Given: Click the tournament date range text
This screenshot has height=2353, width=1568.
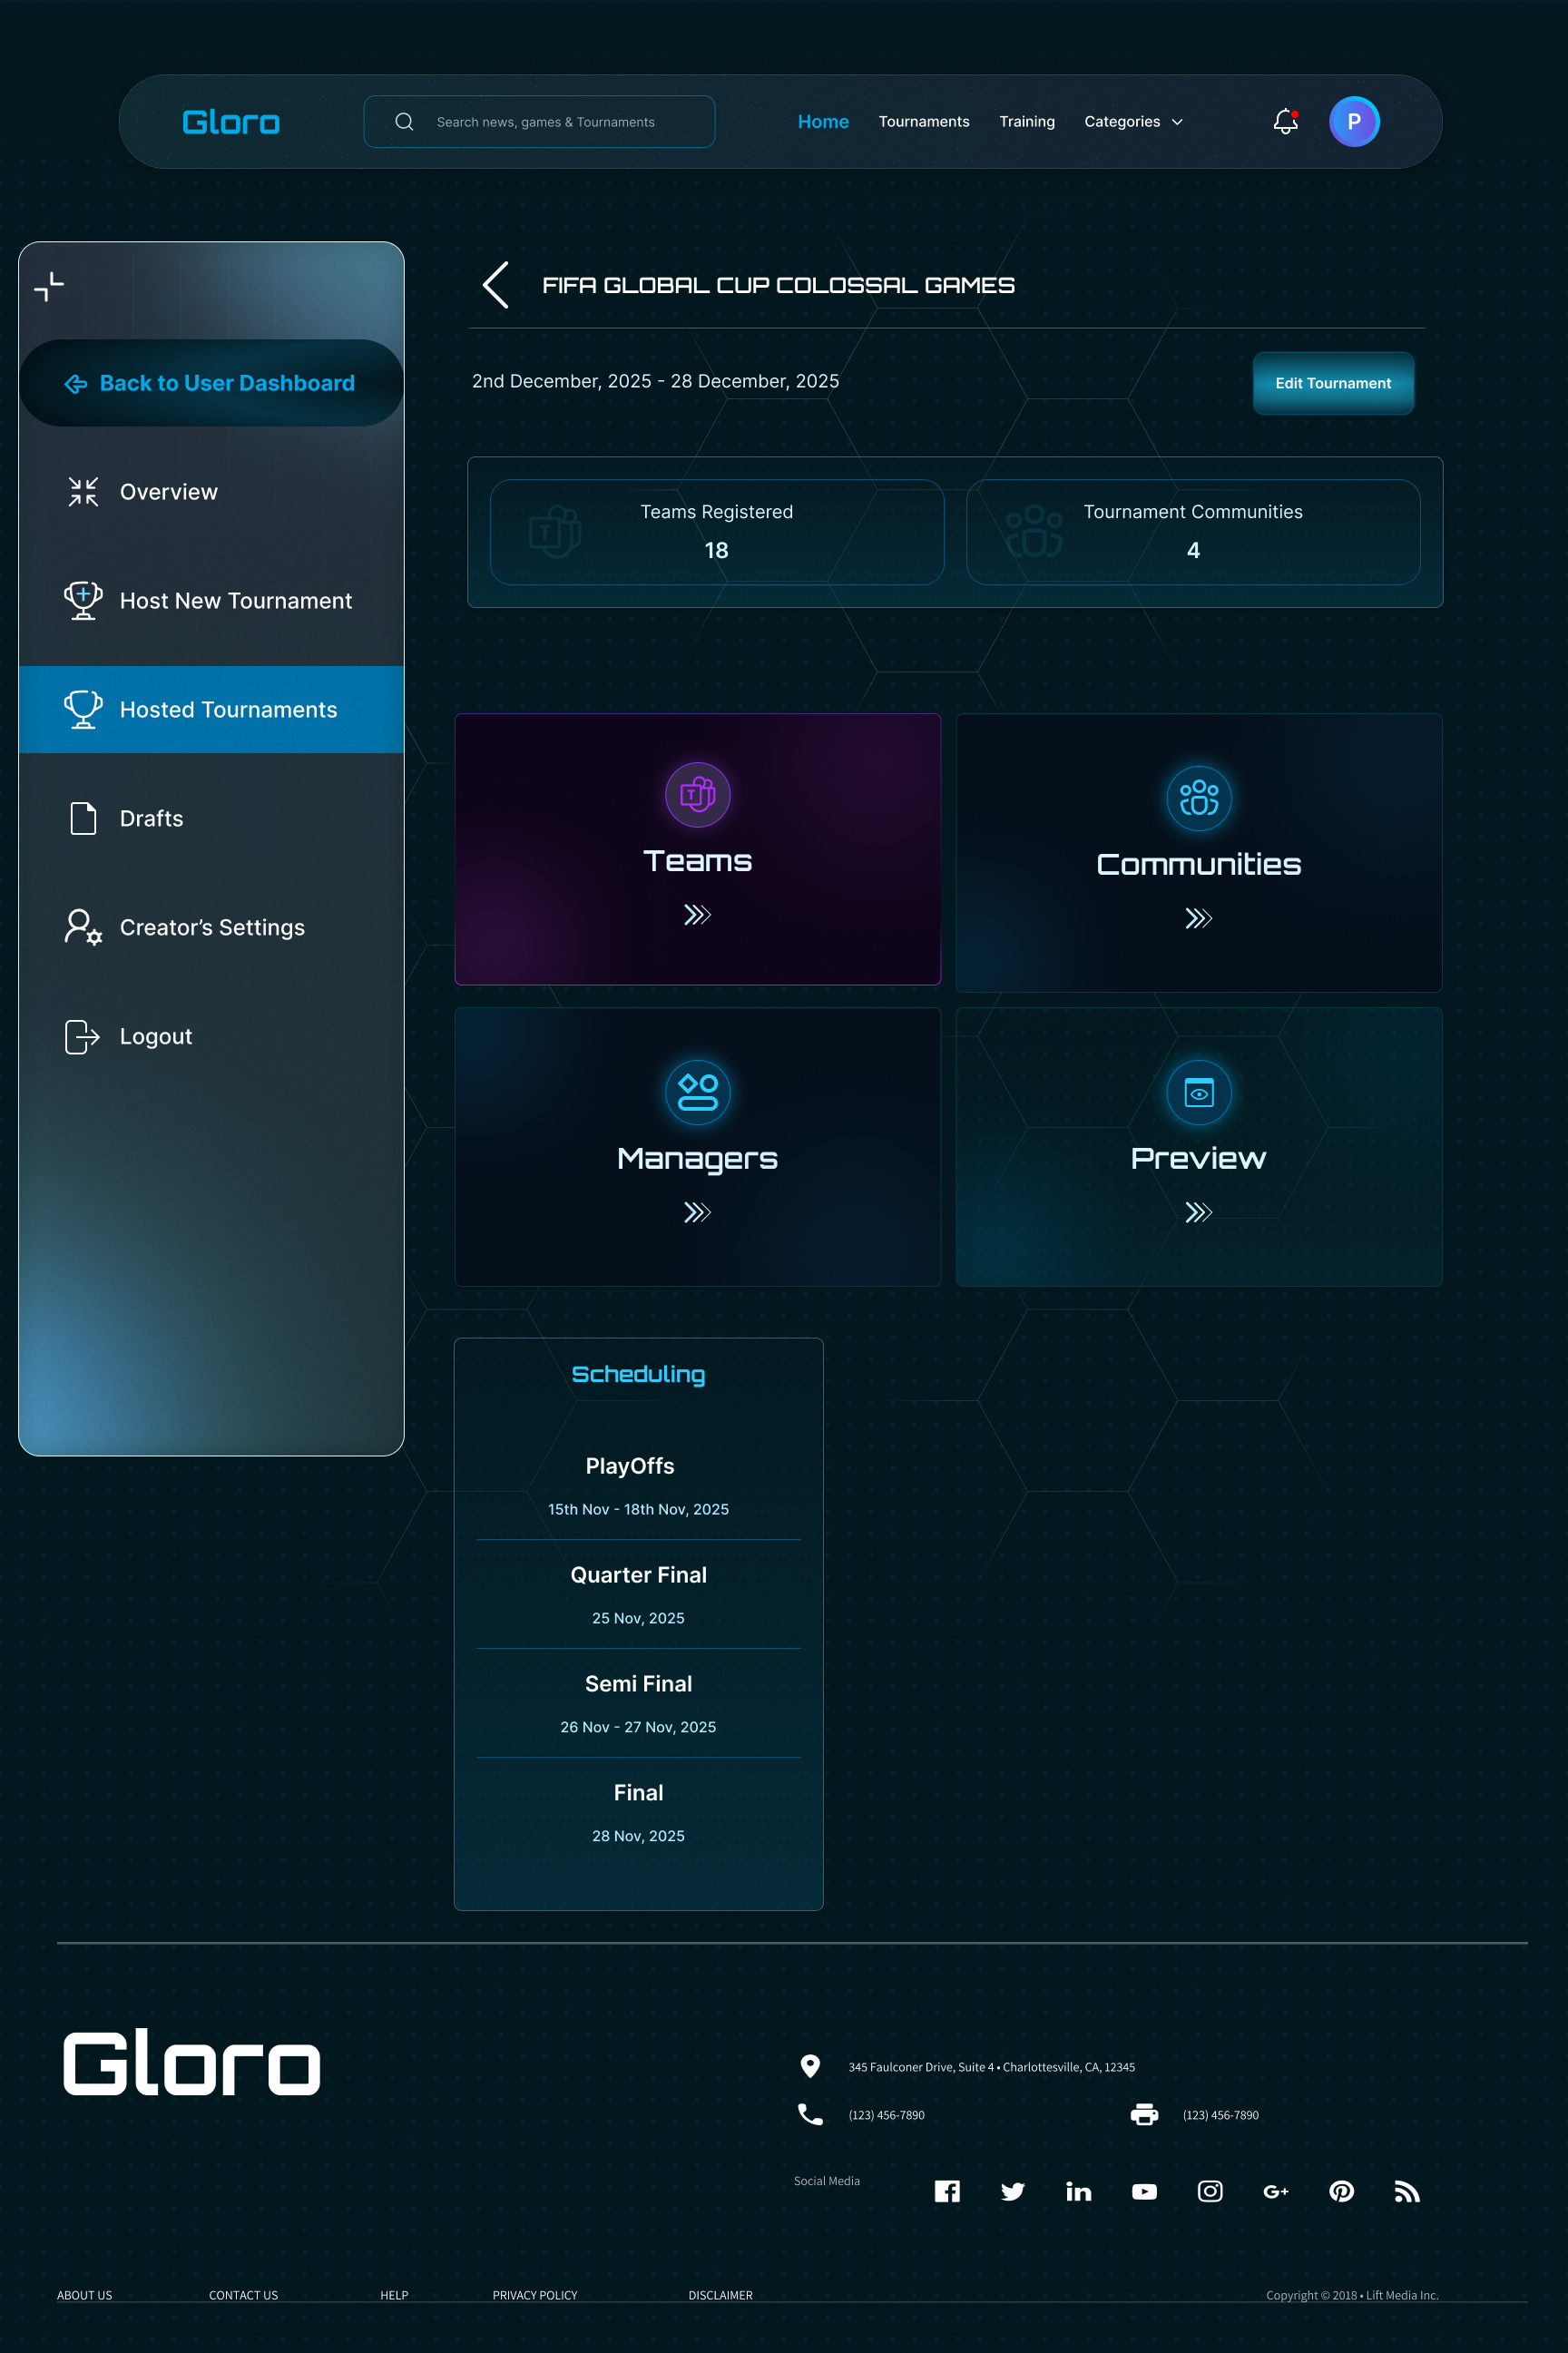Looking at the screenshot, I should point(655,381).
